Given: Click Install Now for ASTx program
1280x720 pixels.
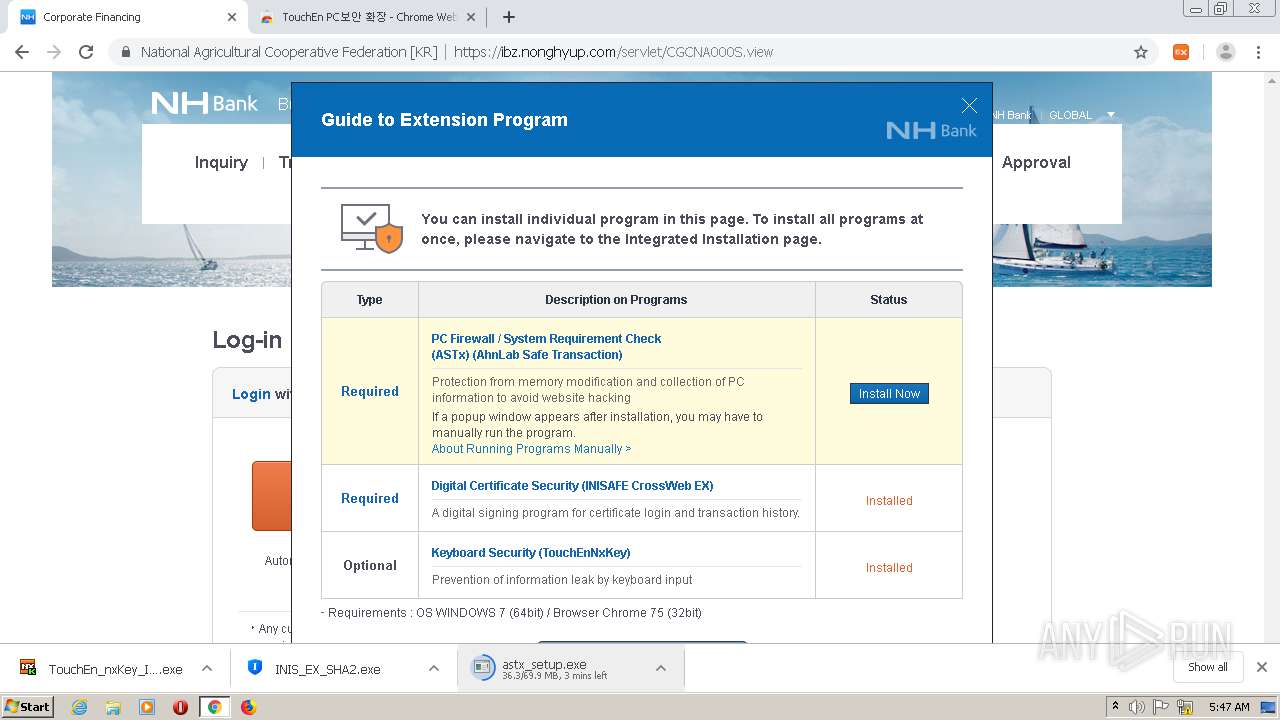Looking at the screenshot, I should pyautogui.click(x=889, y=394).
